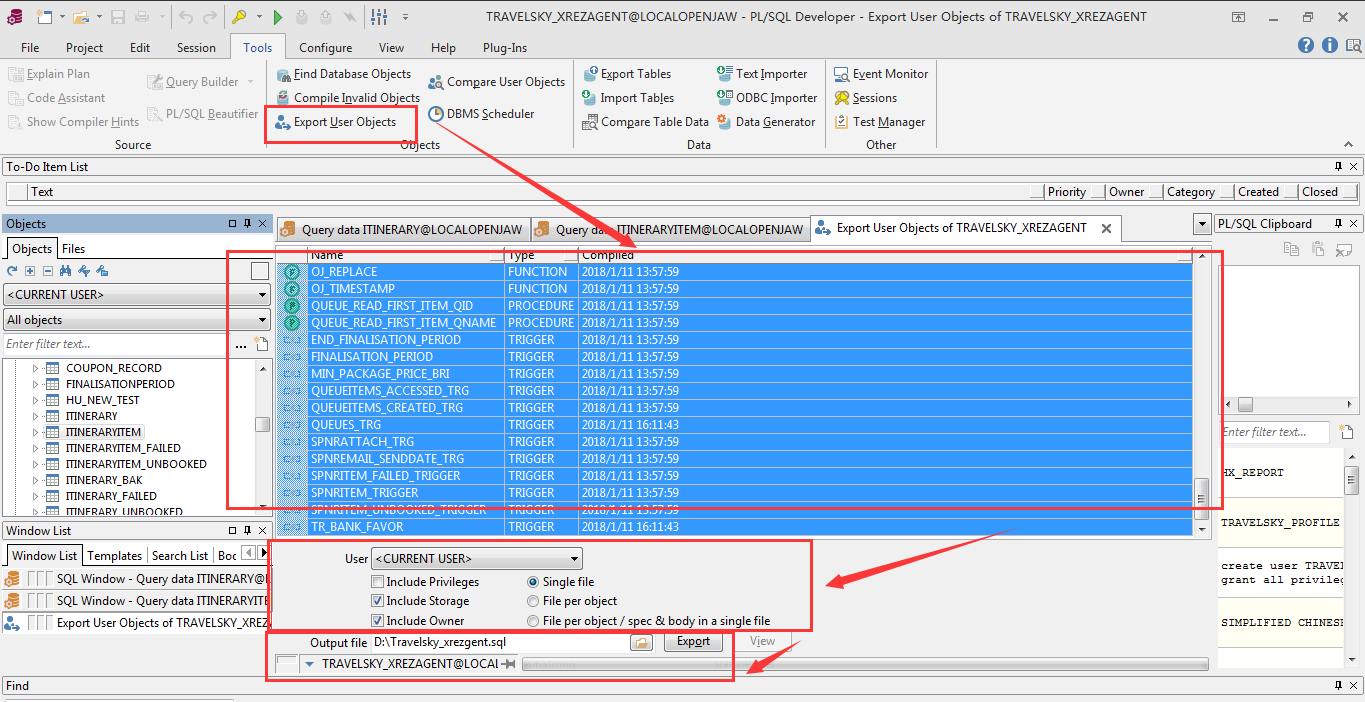Click the green Execute arrow in quick toolbar

[x=278, y=17]
